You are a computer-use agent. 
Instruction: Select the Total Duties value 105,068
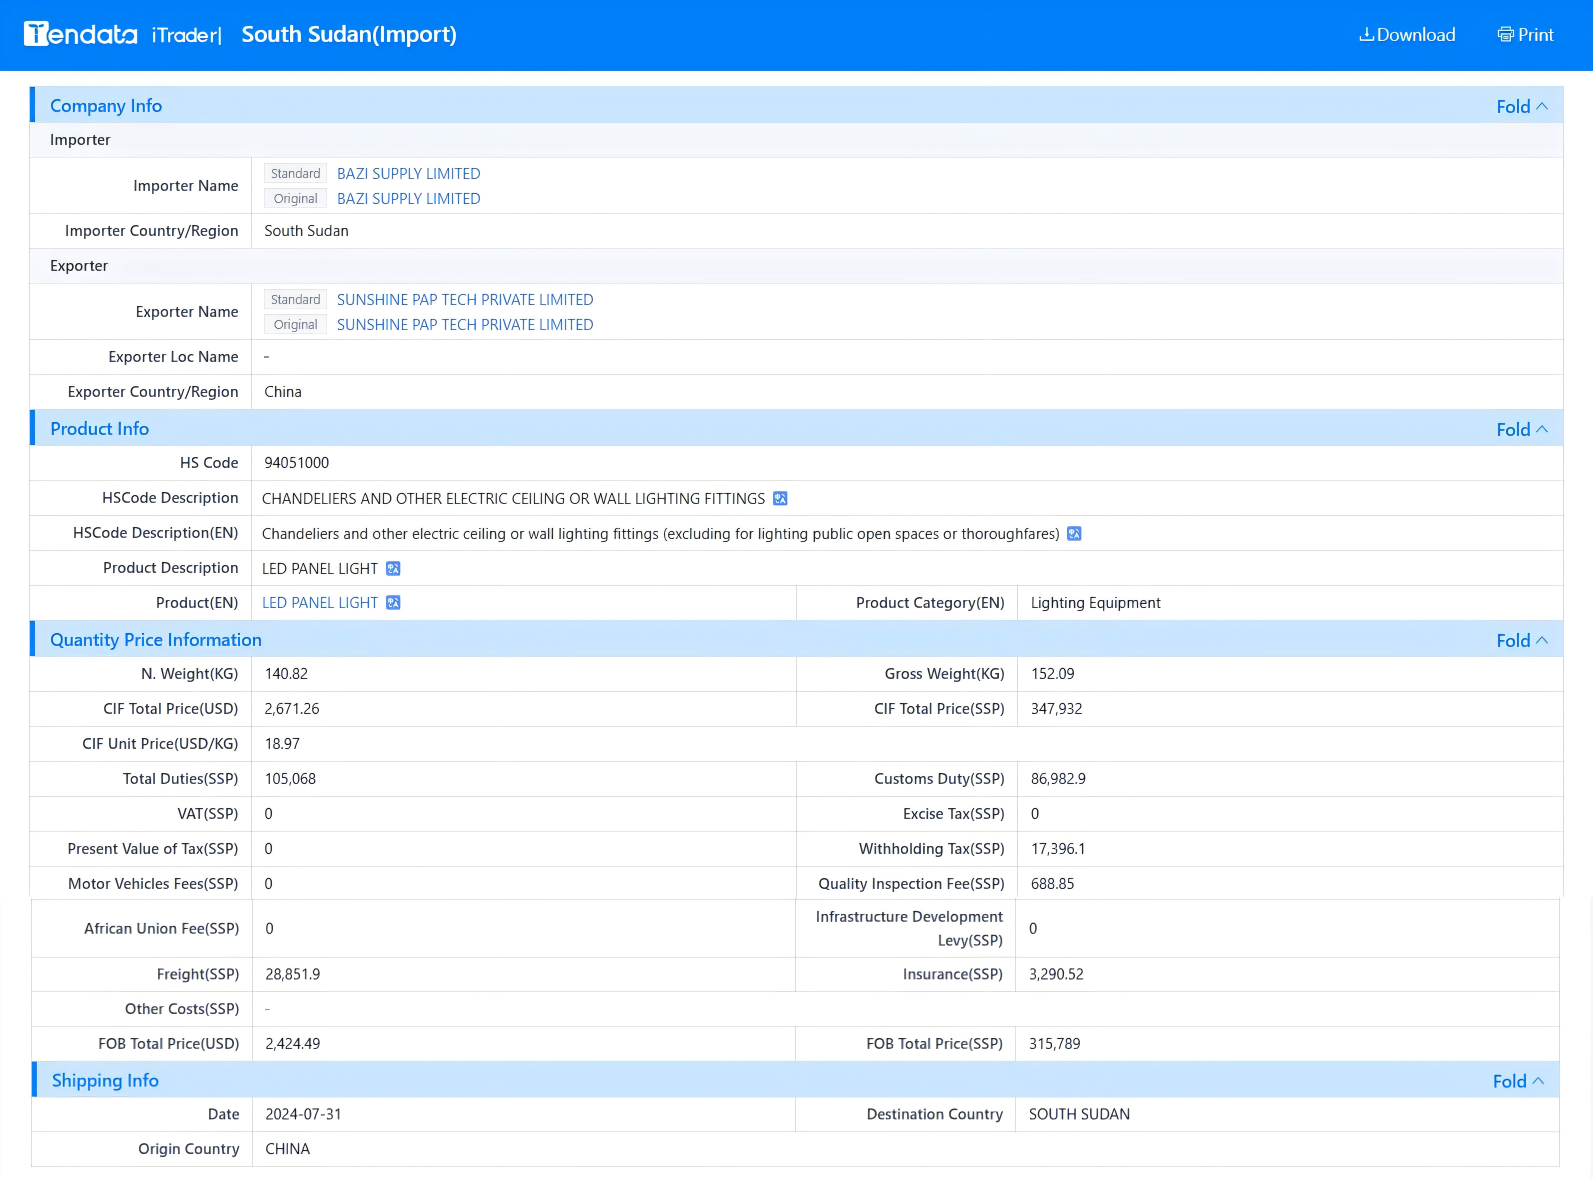point(290,778)
